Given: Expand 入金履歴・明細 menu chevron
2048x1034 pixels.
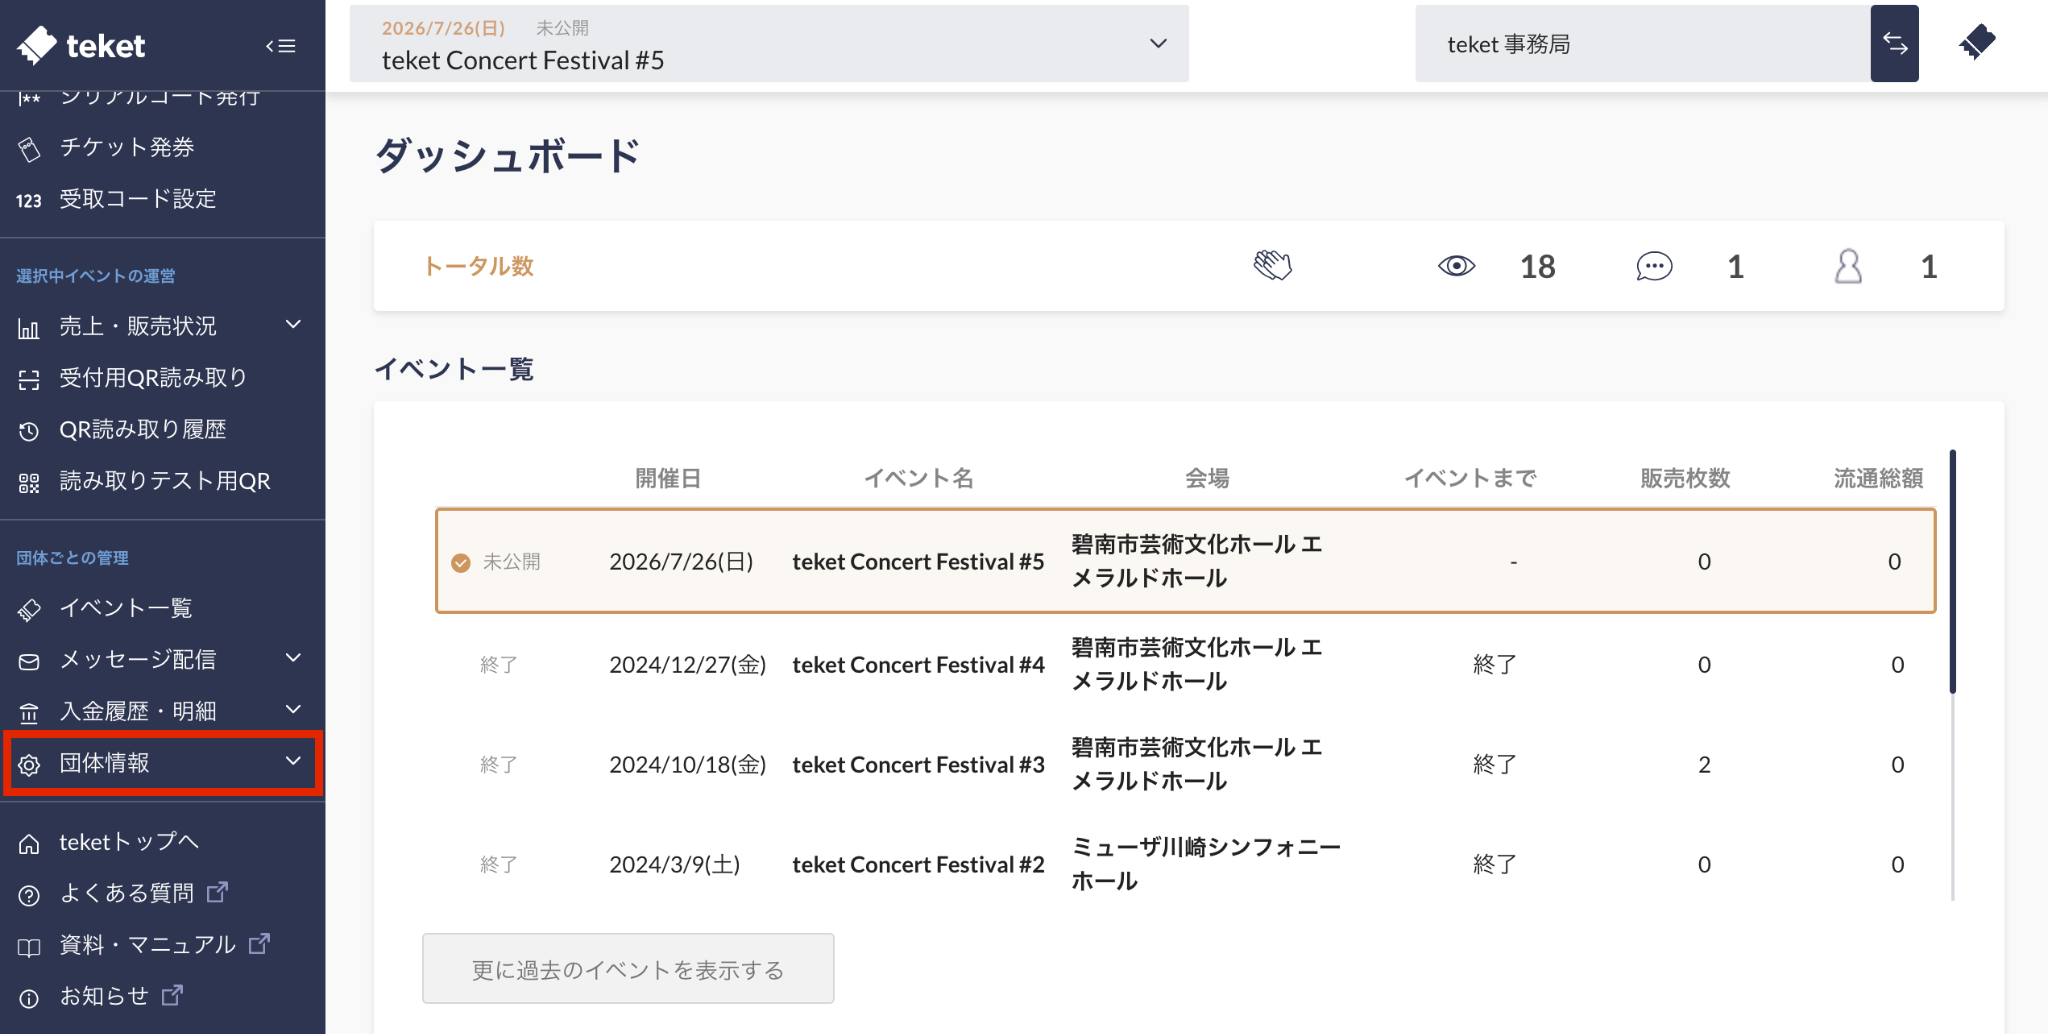Looking at the screenshot, I should tap(293, 710).
